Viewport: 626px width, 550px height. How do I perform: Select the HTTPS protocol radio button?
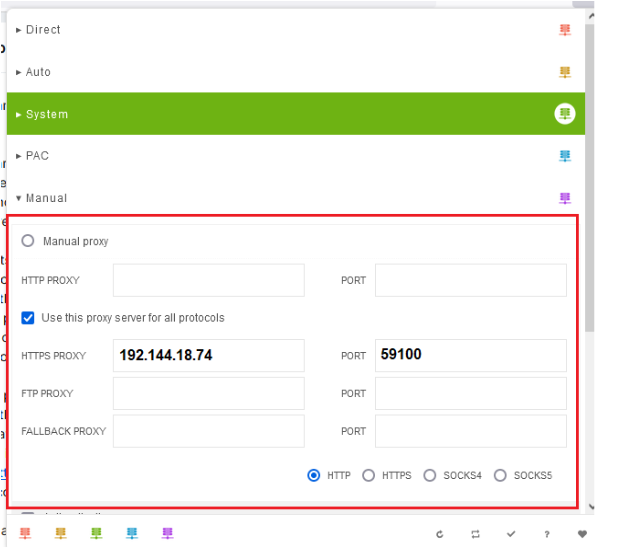click(x=368, y=475)
